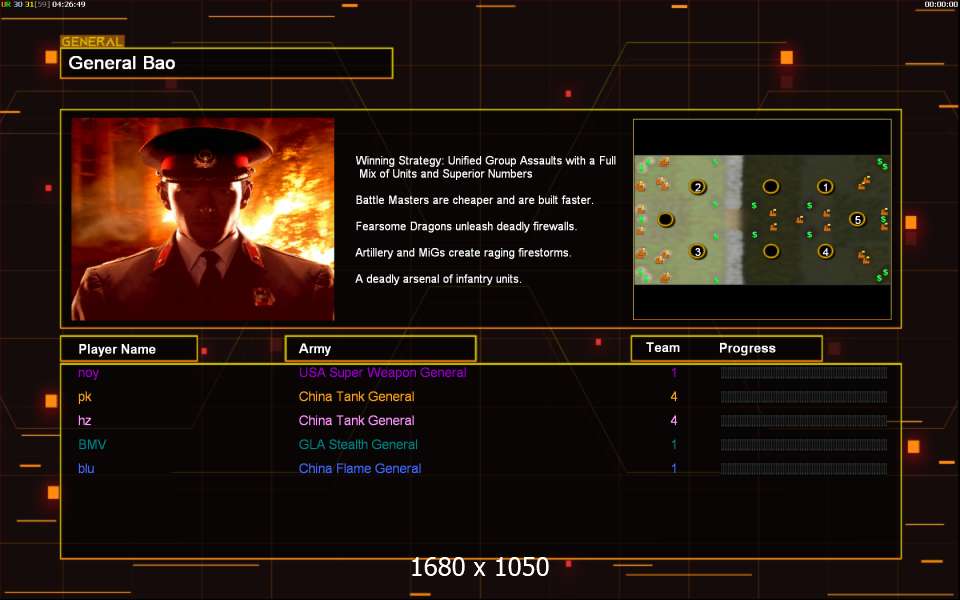Click the solid black start marker on minimap
Screen dimensions: 960x600
tap(666, 219)
